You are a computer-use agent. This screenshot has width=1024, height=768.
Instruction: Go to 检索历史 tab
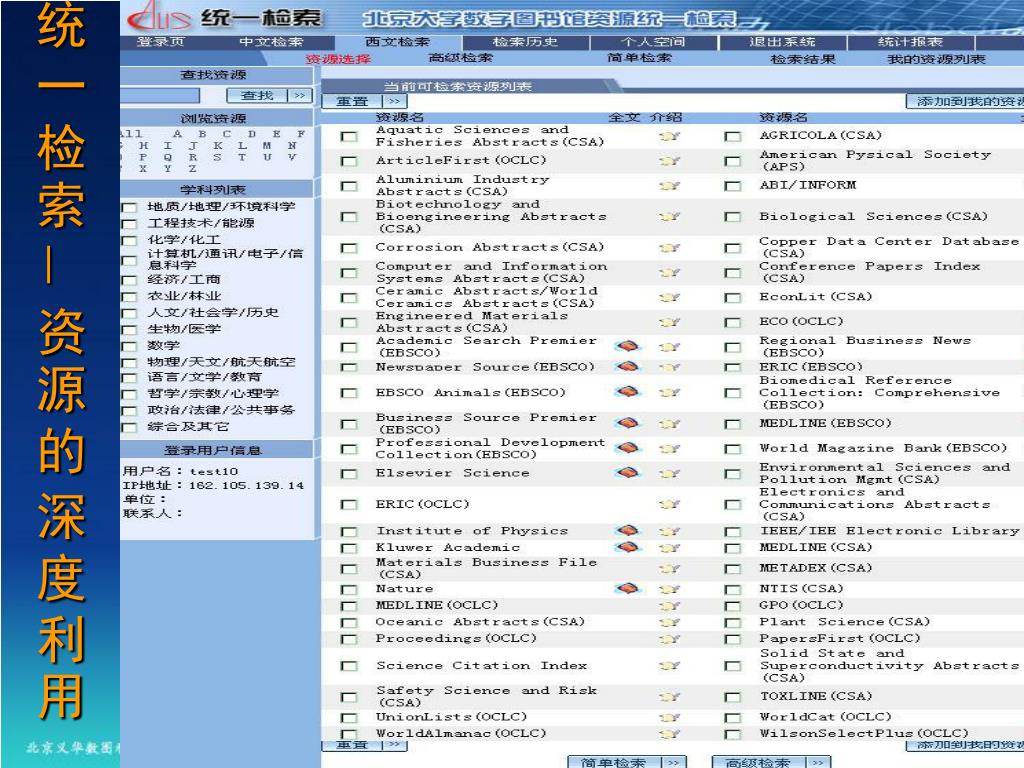click(x=525, y=42)
